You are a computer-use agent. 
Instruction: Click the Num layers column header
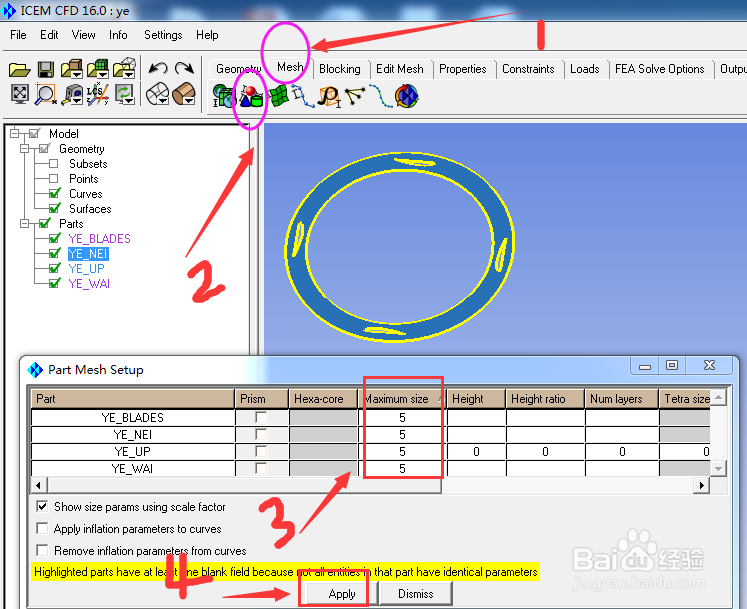[621, 399]
